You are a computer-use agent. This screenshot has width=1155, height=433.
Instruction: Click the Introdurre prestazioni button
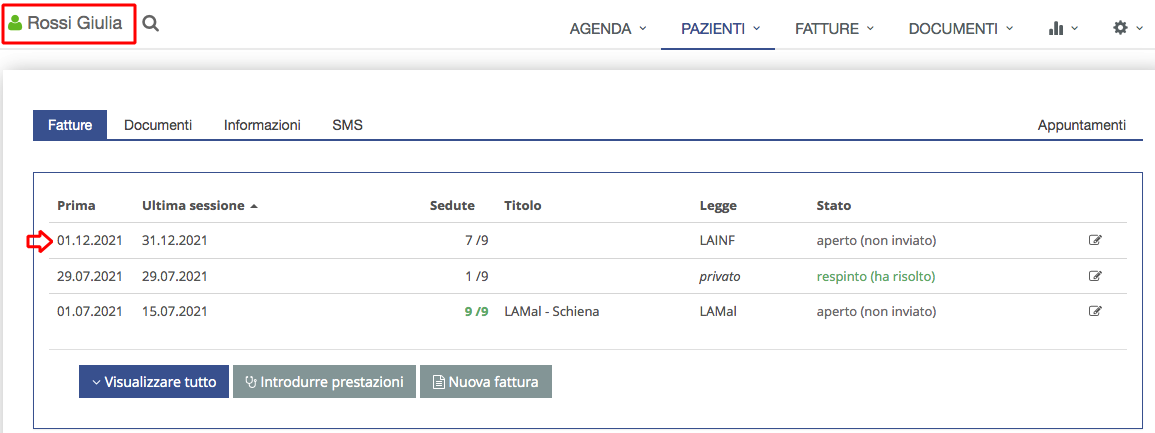pos(324,382)
